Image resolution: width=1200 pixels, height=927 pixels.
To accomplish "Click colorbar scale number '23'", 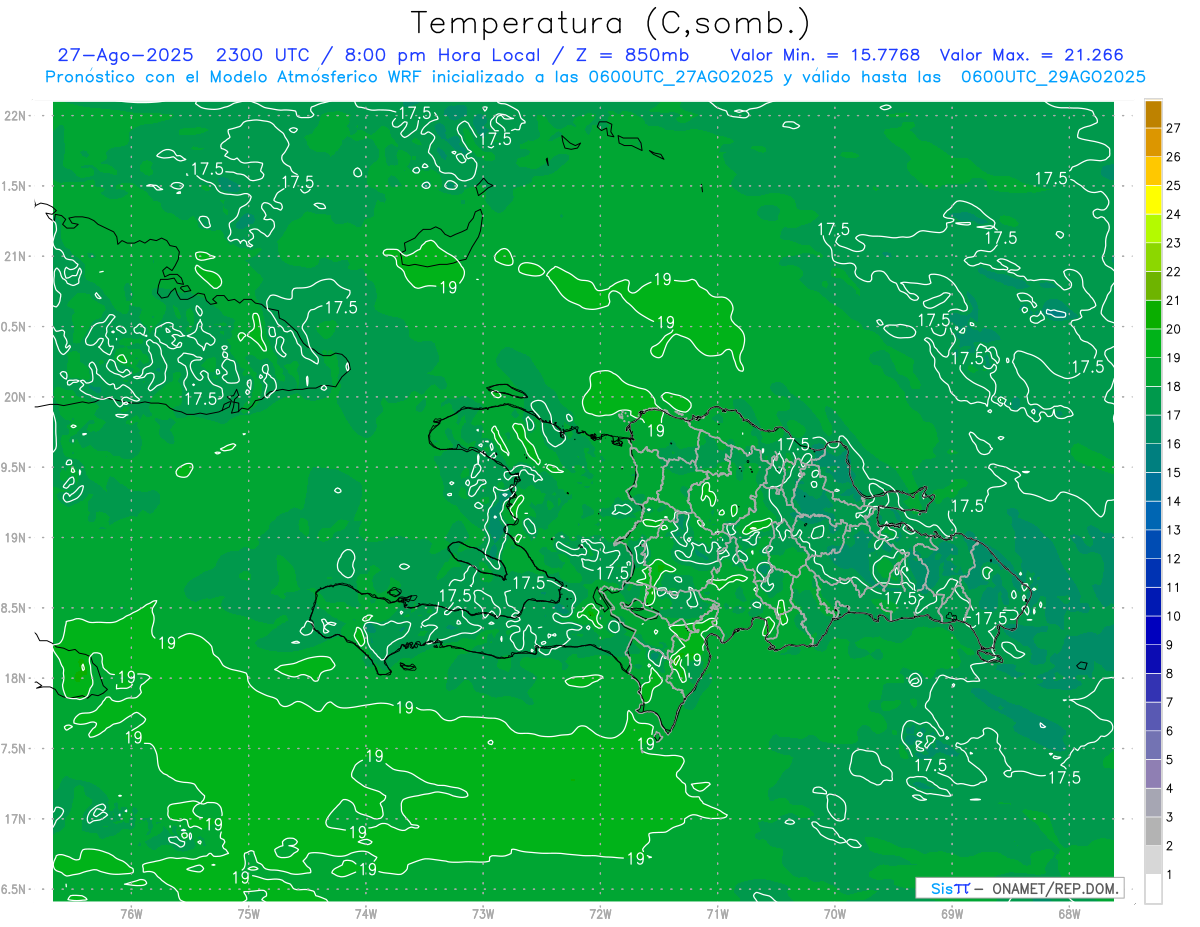I will click(x=1174, y=243).
